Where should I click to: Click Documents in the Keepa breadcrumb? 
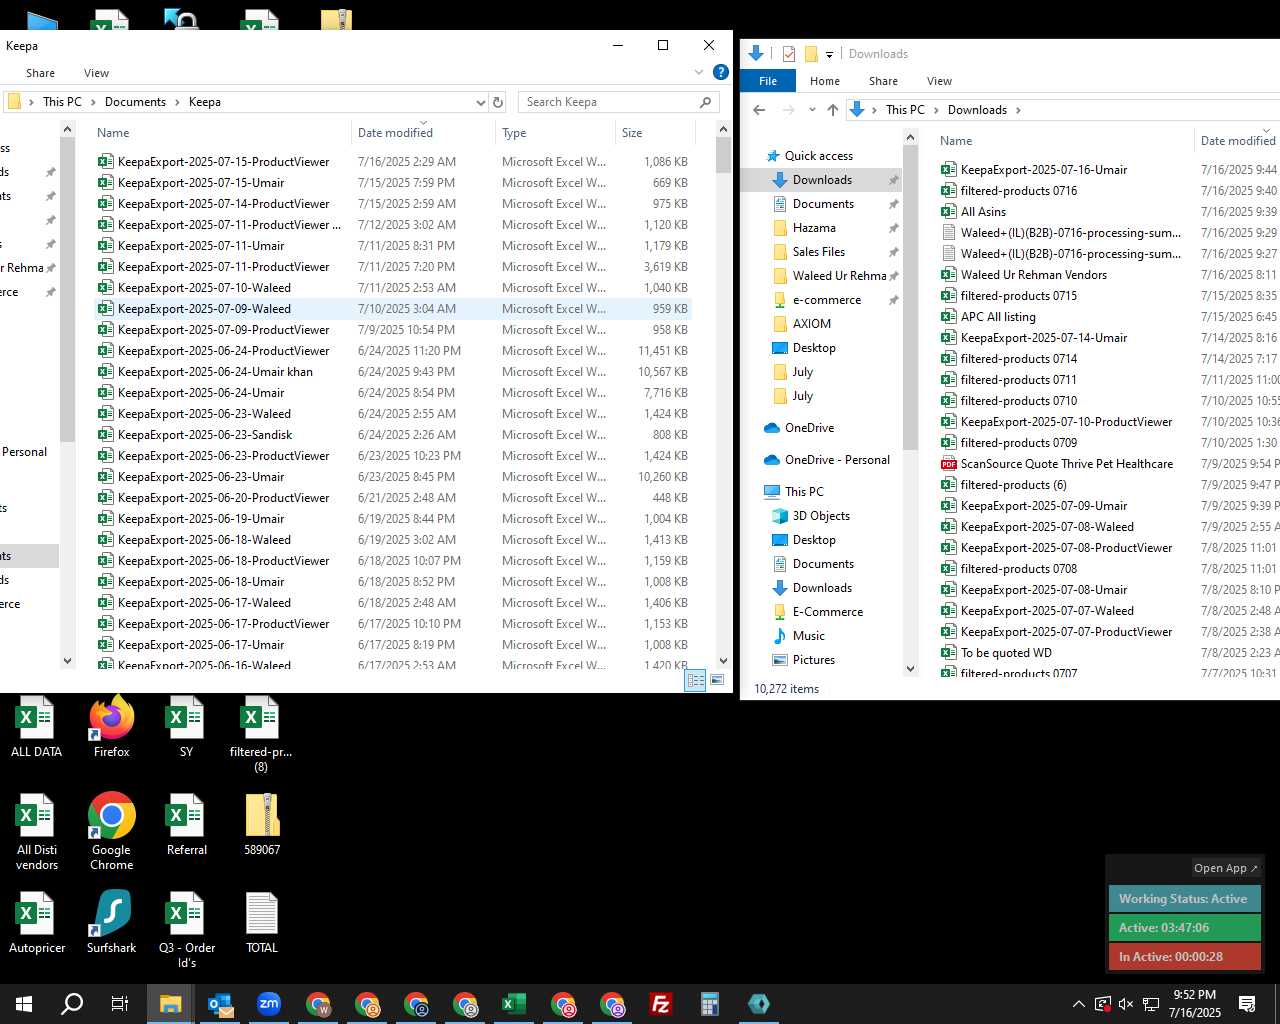tap(135, 102)
